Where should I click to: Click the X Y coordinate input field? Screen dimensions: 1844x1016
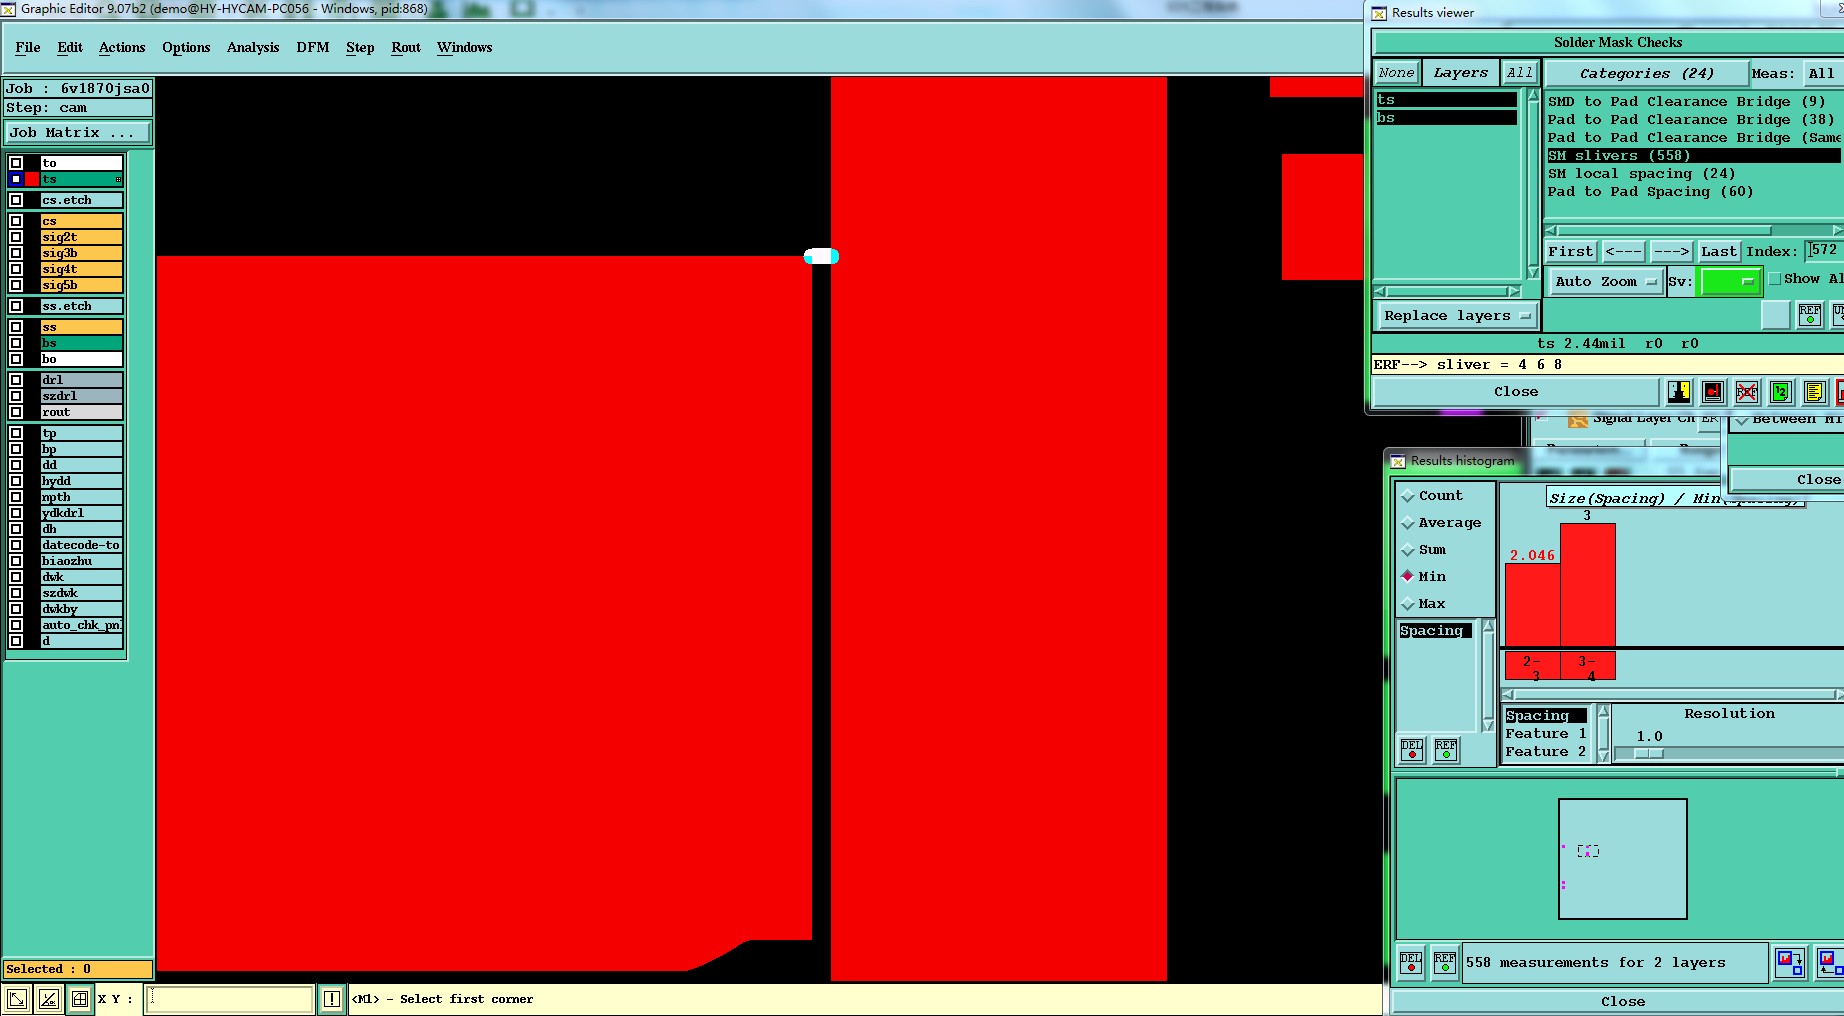[230, 998]
